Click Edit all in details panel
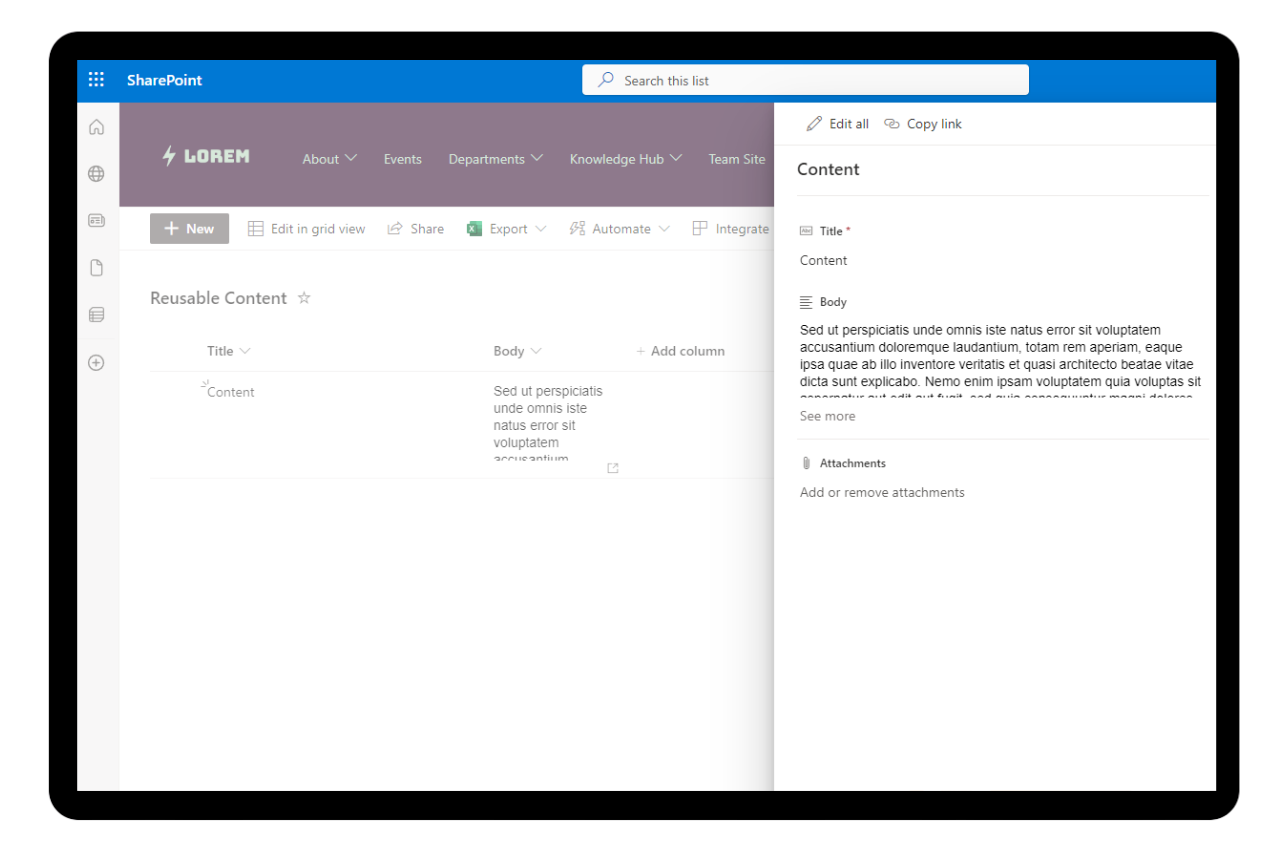Viewport: 1283px width, 842px height. 838,124
